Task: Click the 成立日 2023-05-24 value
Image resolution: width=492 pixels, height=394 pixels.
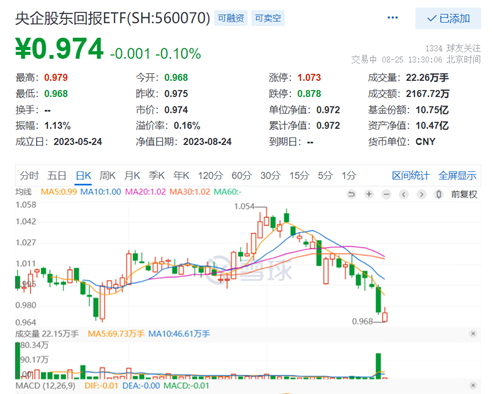Action: (x=78, y=142)
